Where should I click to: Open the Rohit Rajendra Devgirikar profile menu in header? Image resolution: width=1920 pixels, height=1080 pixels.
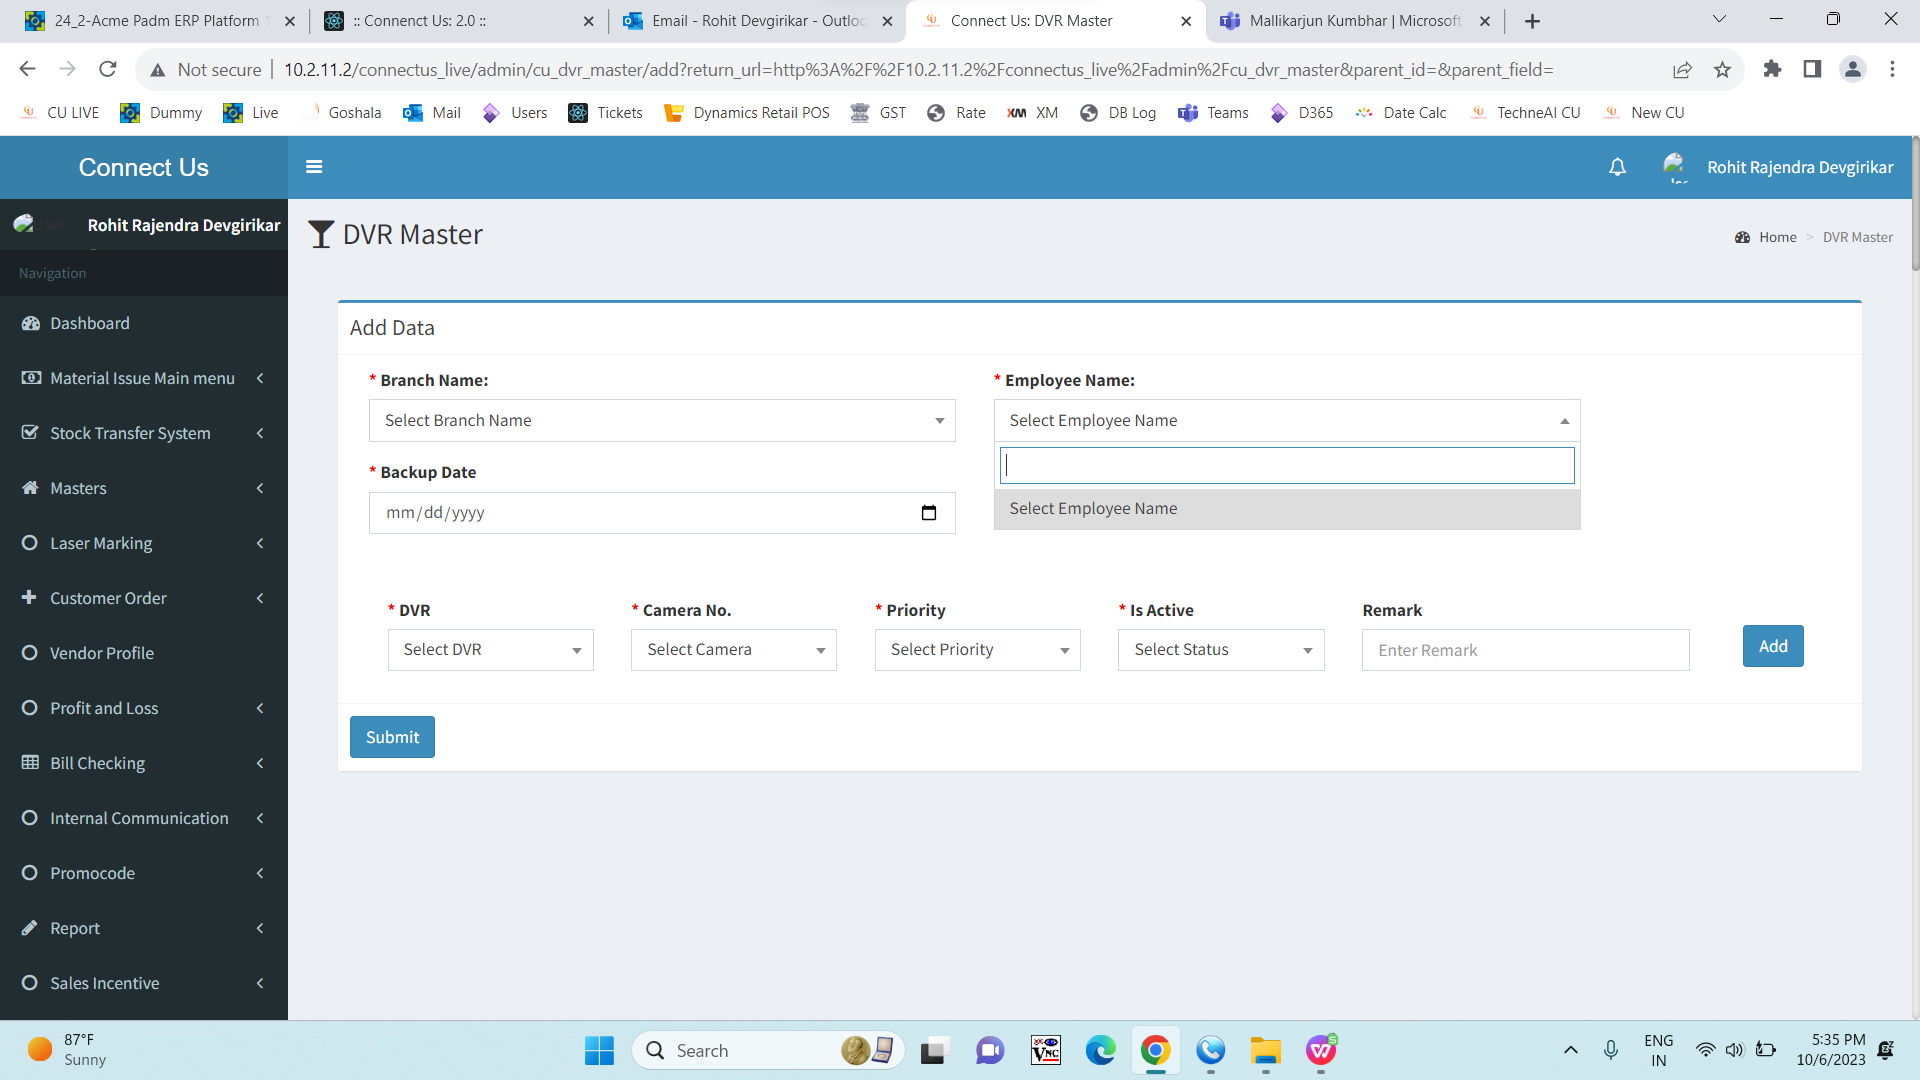click(1778, 167)
